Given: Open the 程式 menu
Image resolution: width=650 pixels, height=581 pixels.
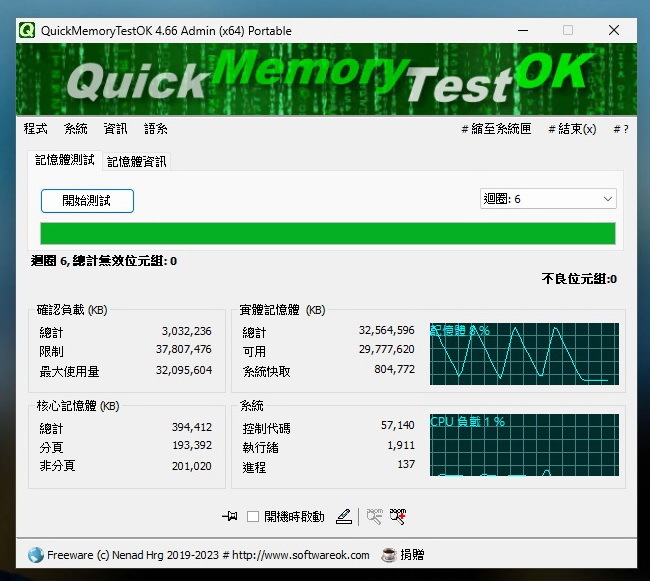Looking at the screenshot, I should (35, 129).
